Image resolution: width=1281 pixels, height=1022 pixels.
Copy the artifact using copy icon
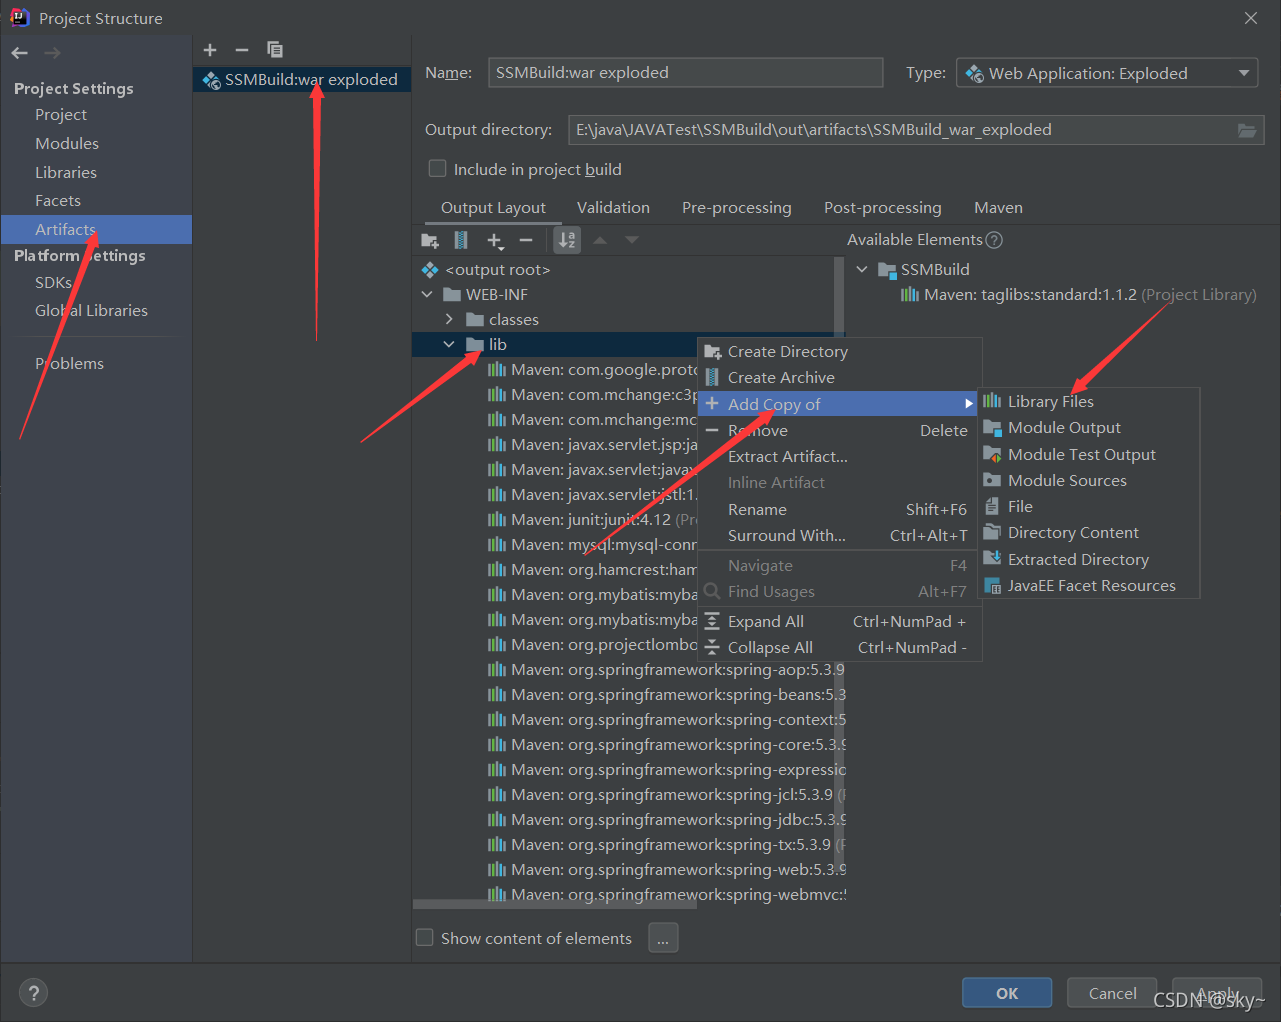coord(275,50)
